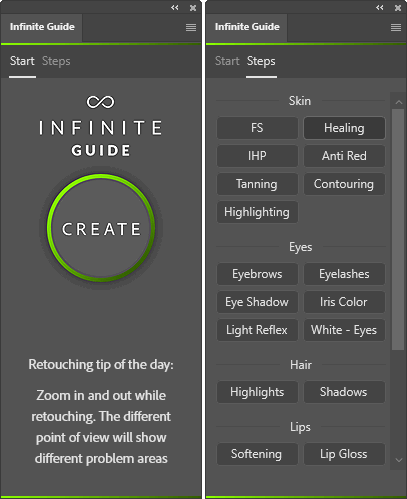Click the INFINITE logo text
This screenshot has width=407, height=499.
pyautogui.click(x=101, y=128)
